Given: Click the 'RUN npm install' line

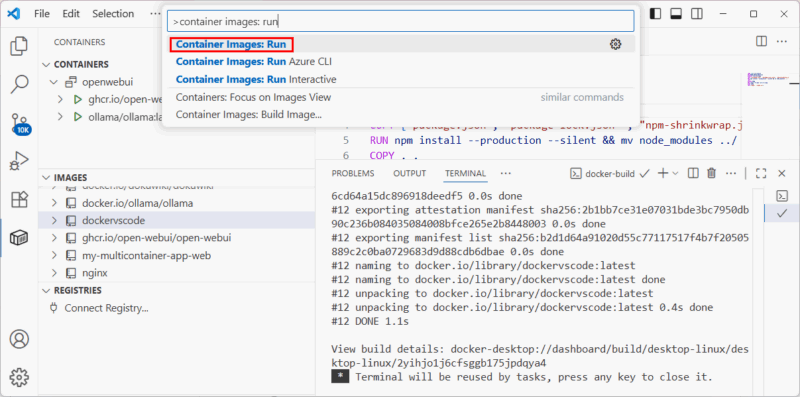Looking at the screenshot, I should pos(554,140).
